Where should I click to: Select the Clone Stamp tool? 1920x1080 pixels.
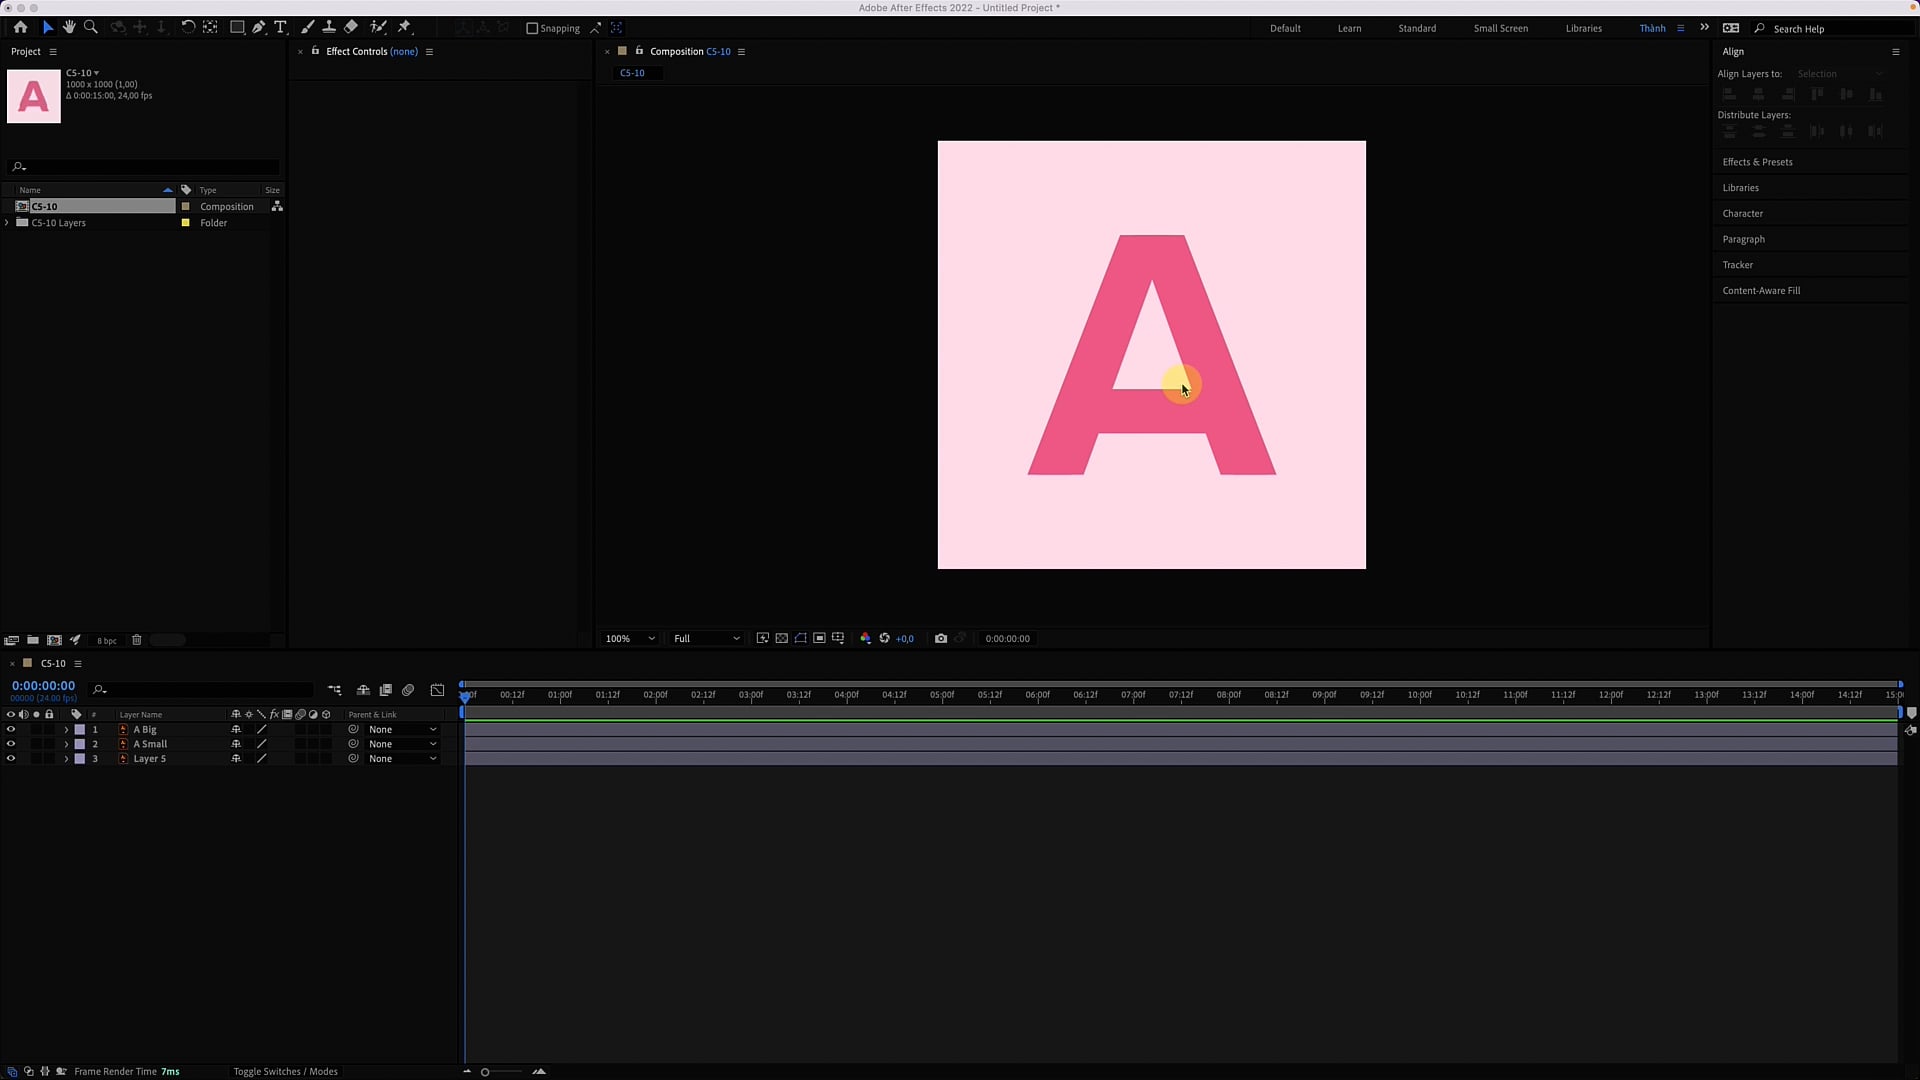point(329,27)
